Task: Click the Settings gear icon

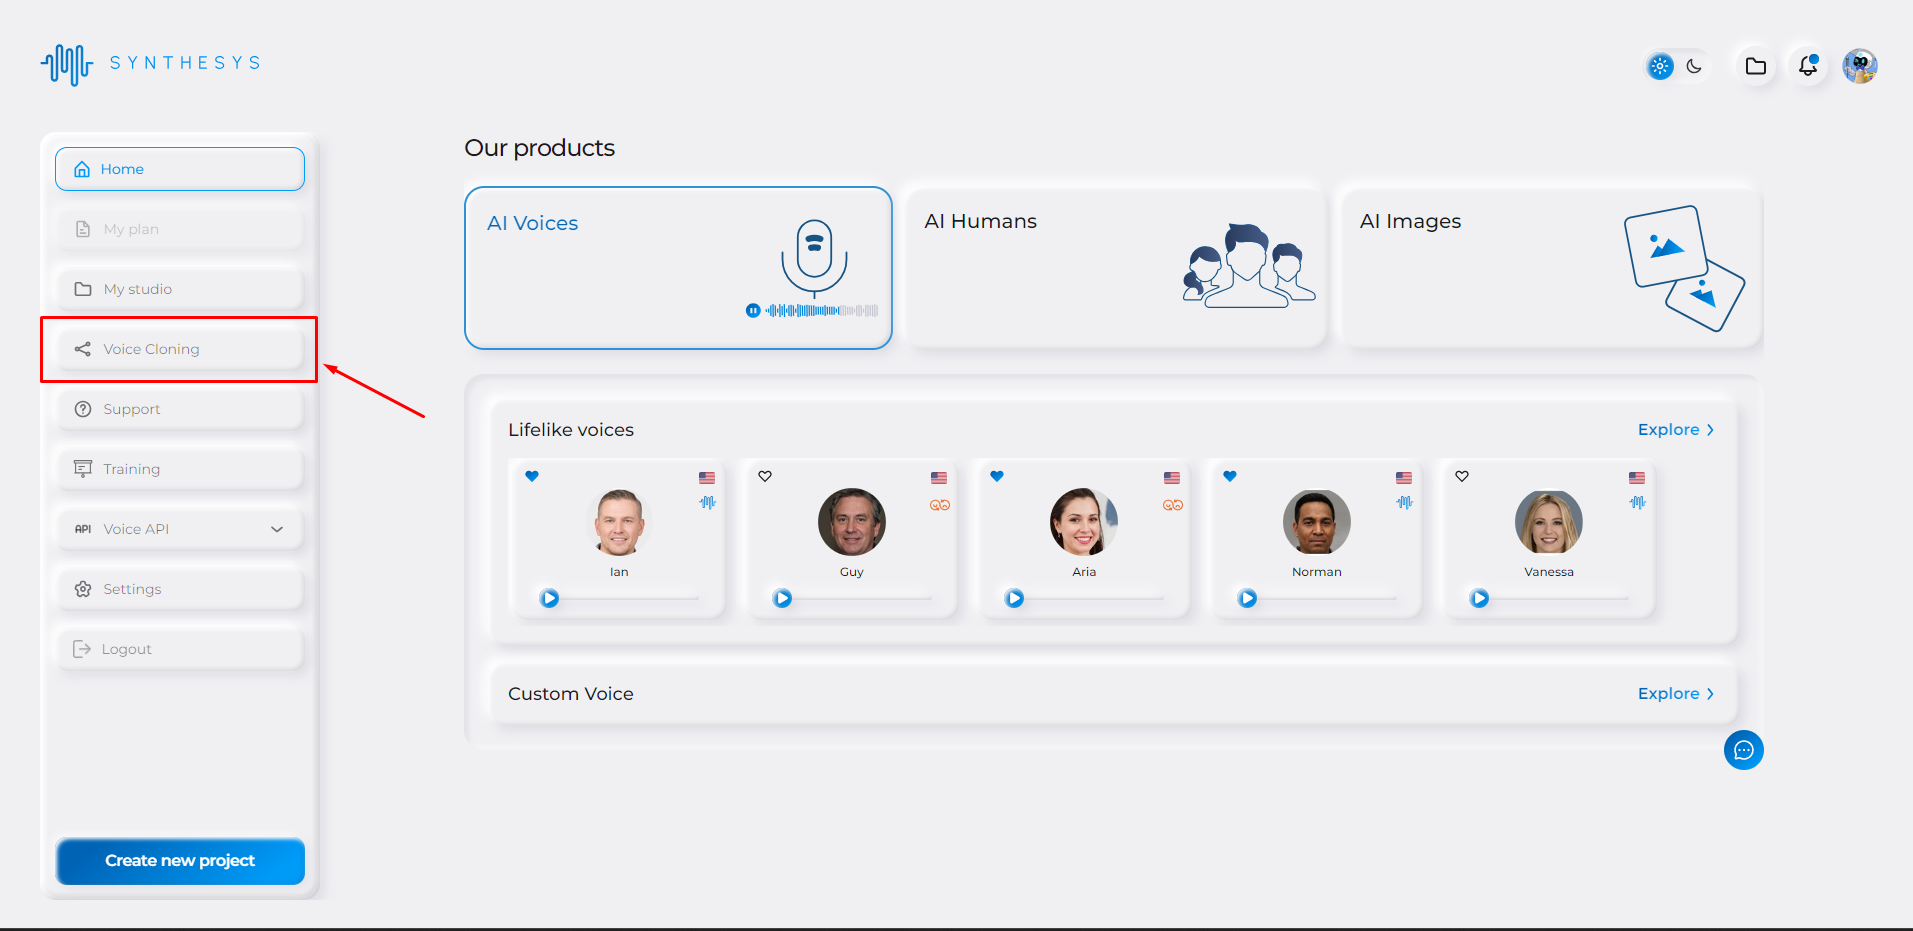Action: [83, 589]
